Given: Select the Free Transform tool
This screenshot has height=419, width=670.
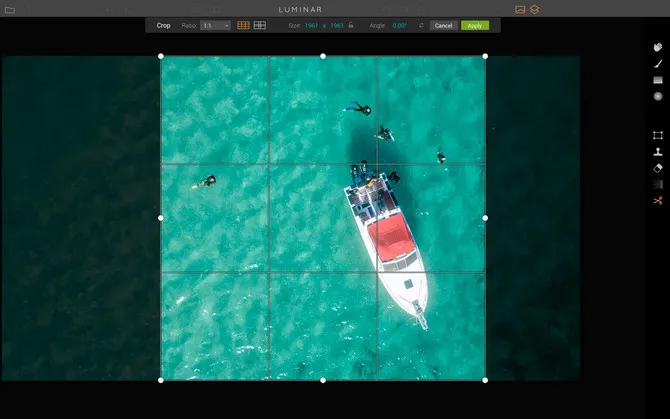Looking at the screenshot, I should (658, 135).
